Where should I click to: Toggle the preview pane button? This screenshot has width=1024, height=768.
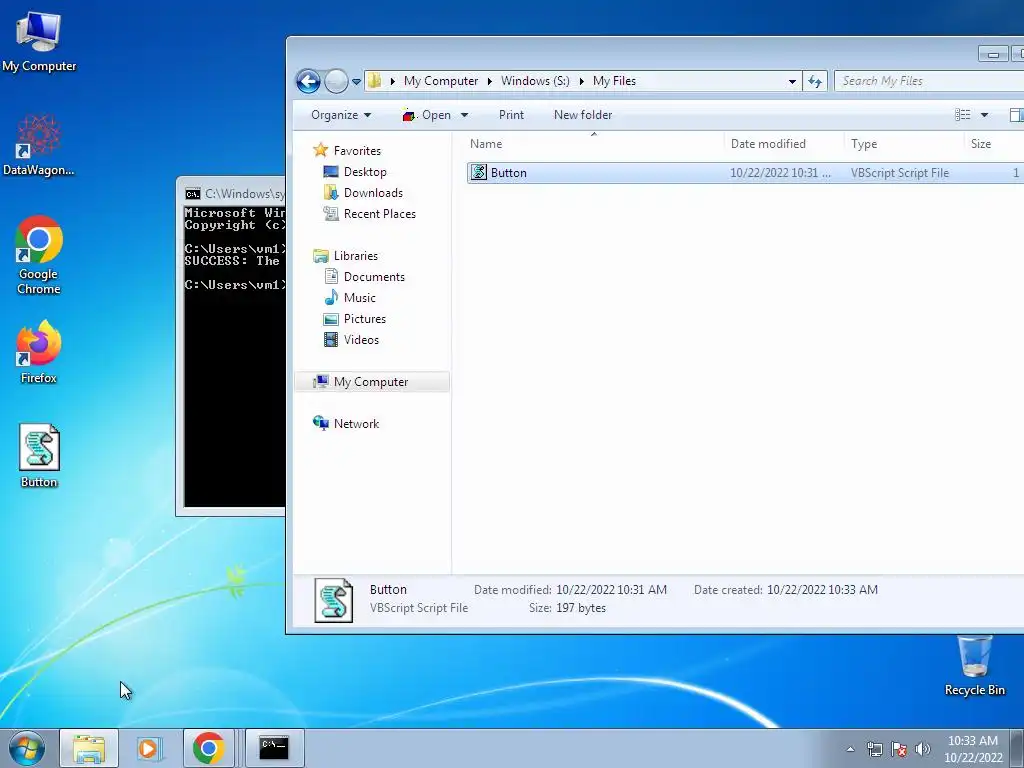pos(1016,115)
